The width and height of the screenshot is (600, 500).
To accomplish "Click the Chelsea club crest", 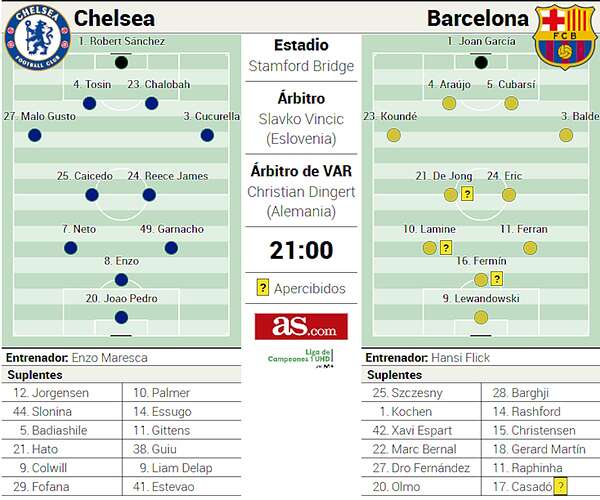I will [x=36, y=37].
